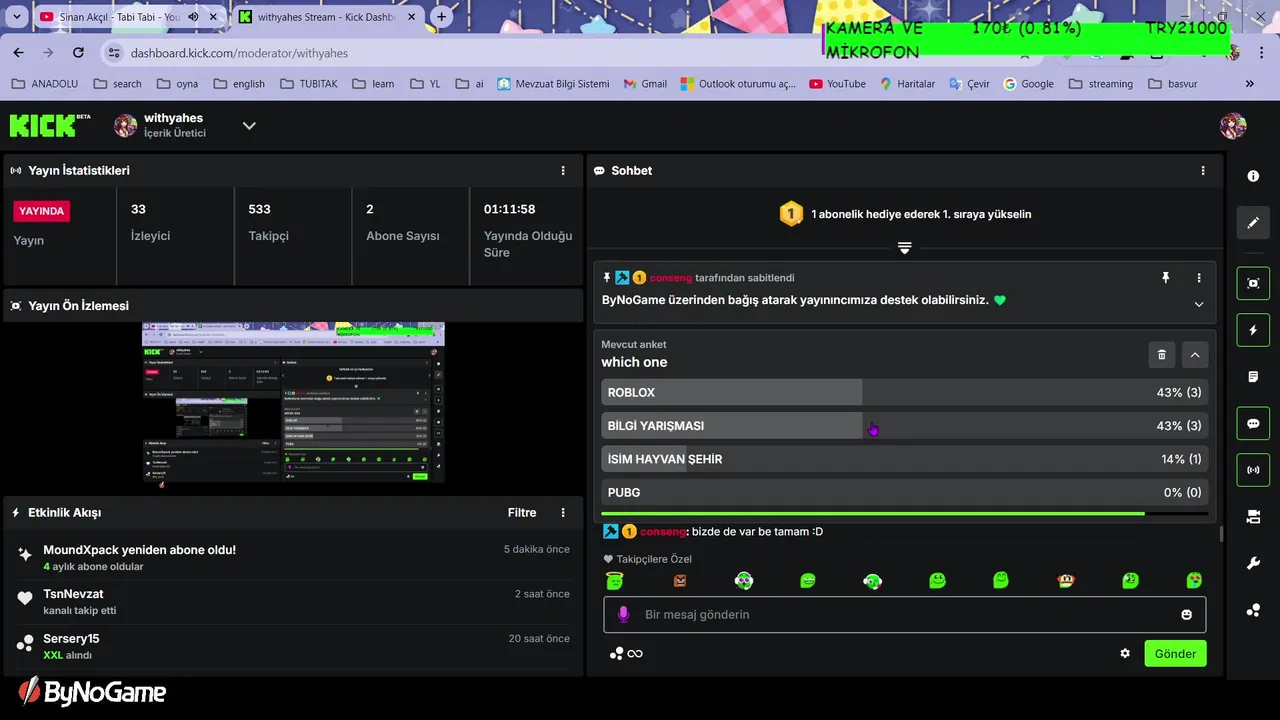Click the Gönder send button
The height and width of the screenshot is (720, 1280).
(x=1175, y=654)
